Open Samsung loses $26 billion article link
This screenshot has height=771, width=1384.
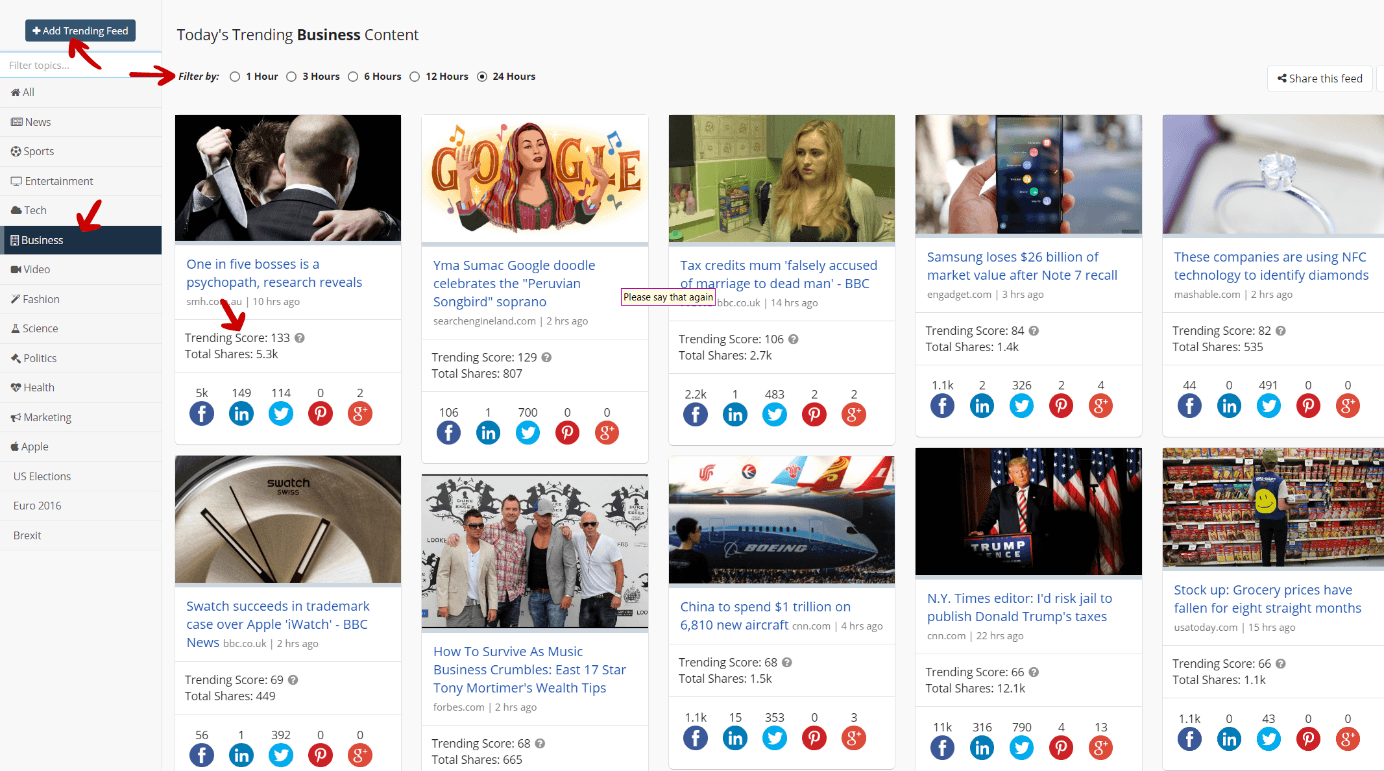point(1022,266)
